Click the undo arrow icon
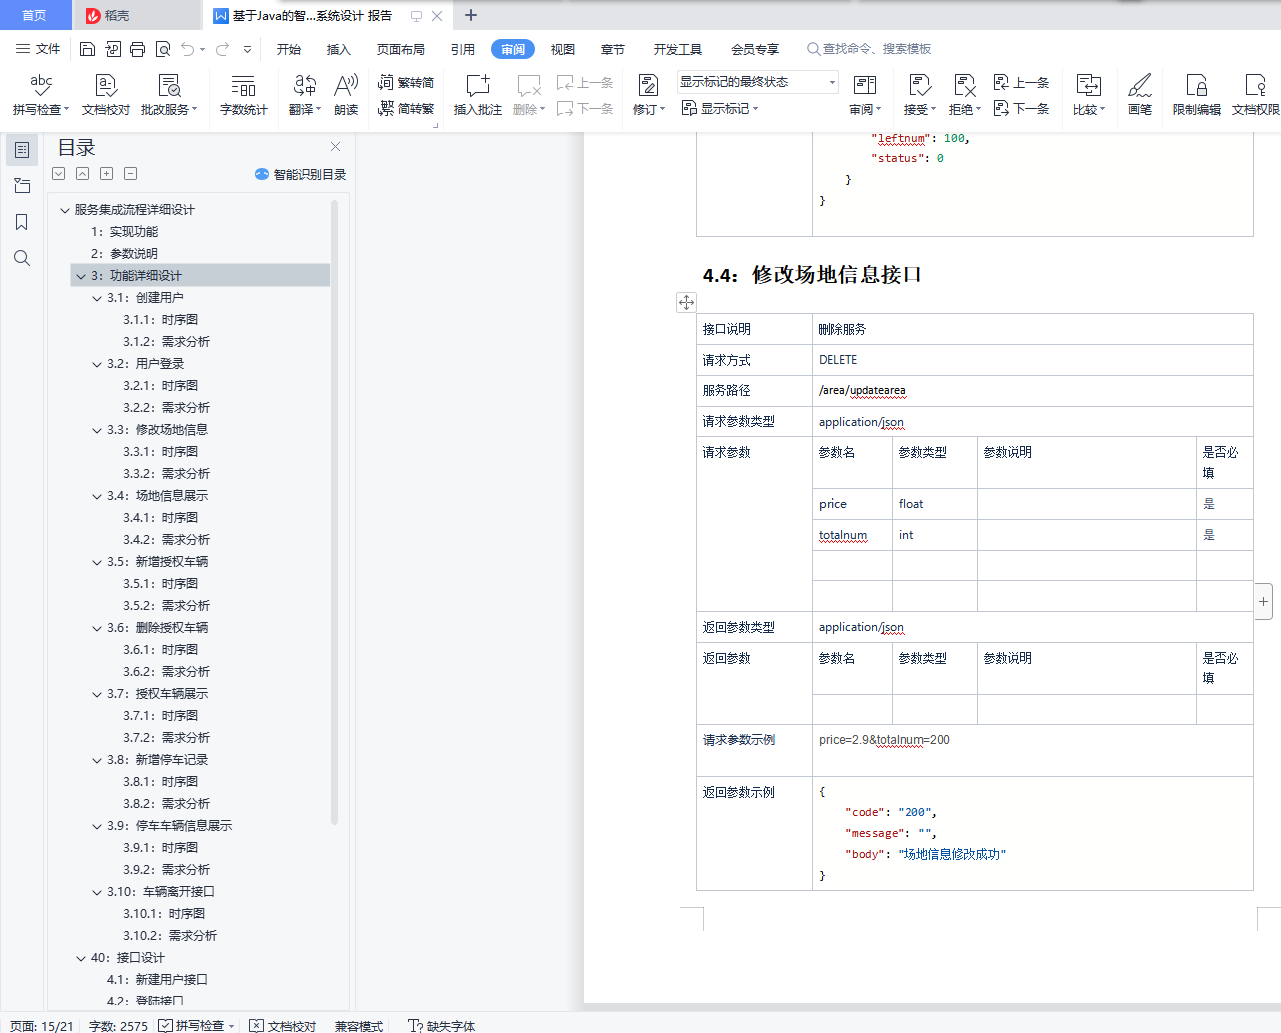The image size is (1281, 1033). click(188, 49)
